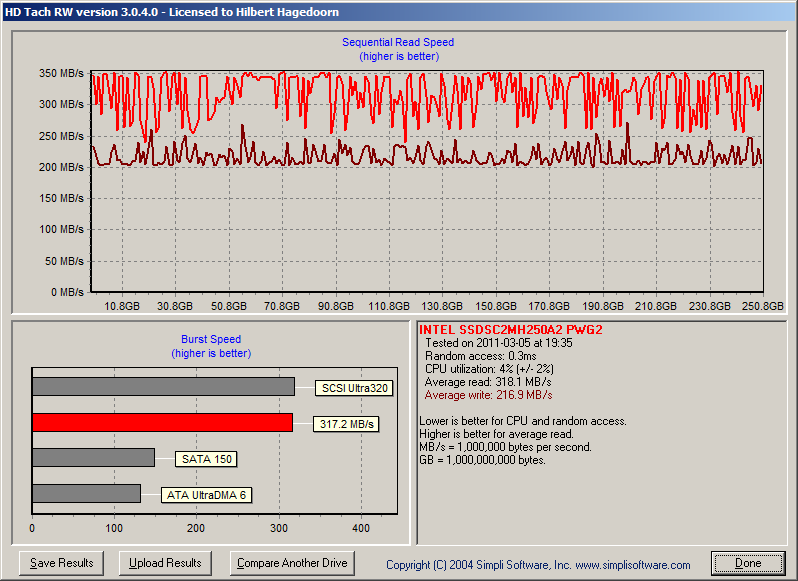
Task: Select the red burst speed bar
Action: click(162, 422)
